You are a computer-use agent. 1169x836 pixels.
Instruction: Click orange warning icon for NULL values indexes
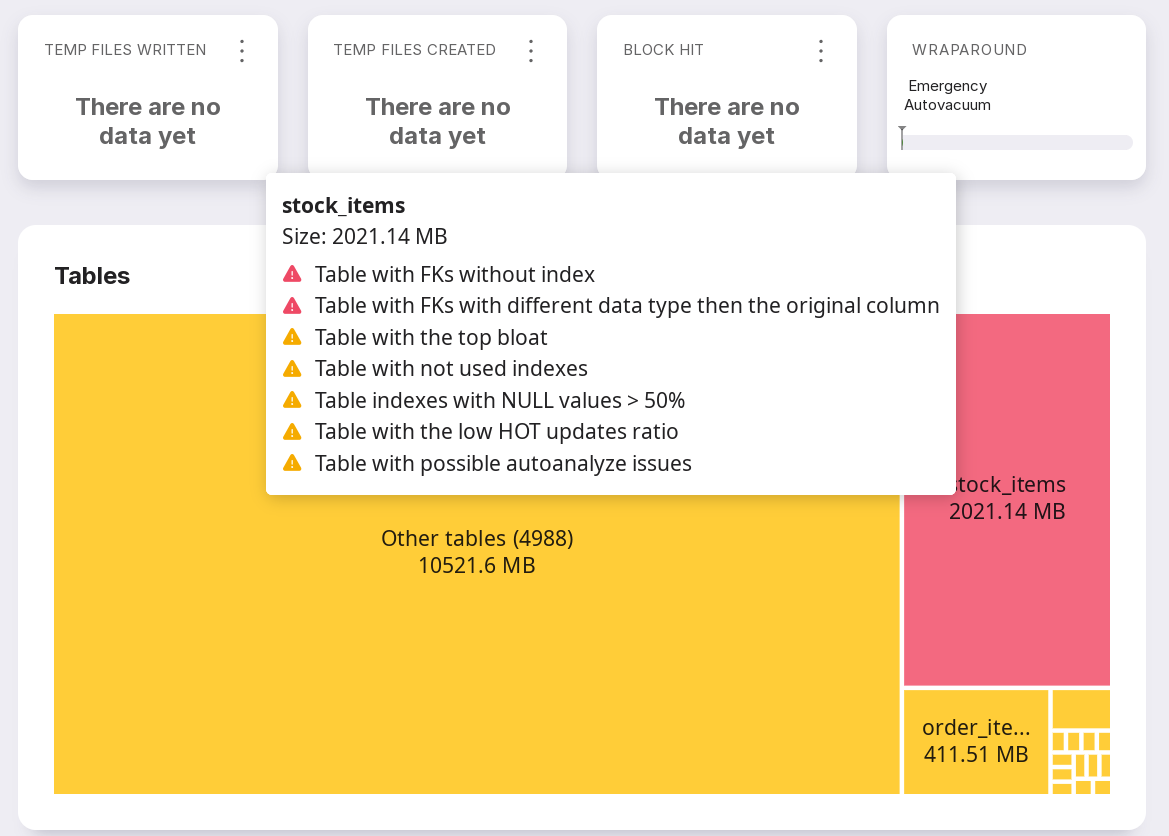pyautogui.click(x=292, y=400)
